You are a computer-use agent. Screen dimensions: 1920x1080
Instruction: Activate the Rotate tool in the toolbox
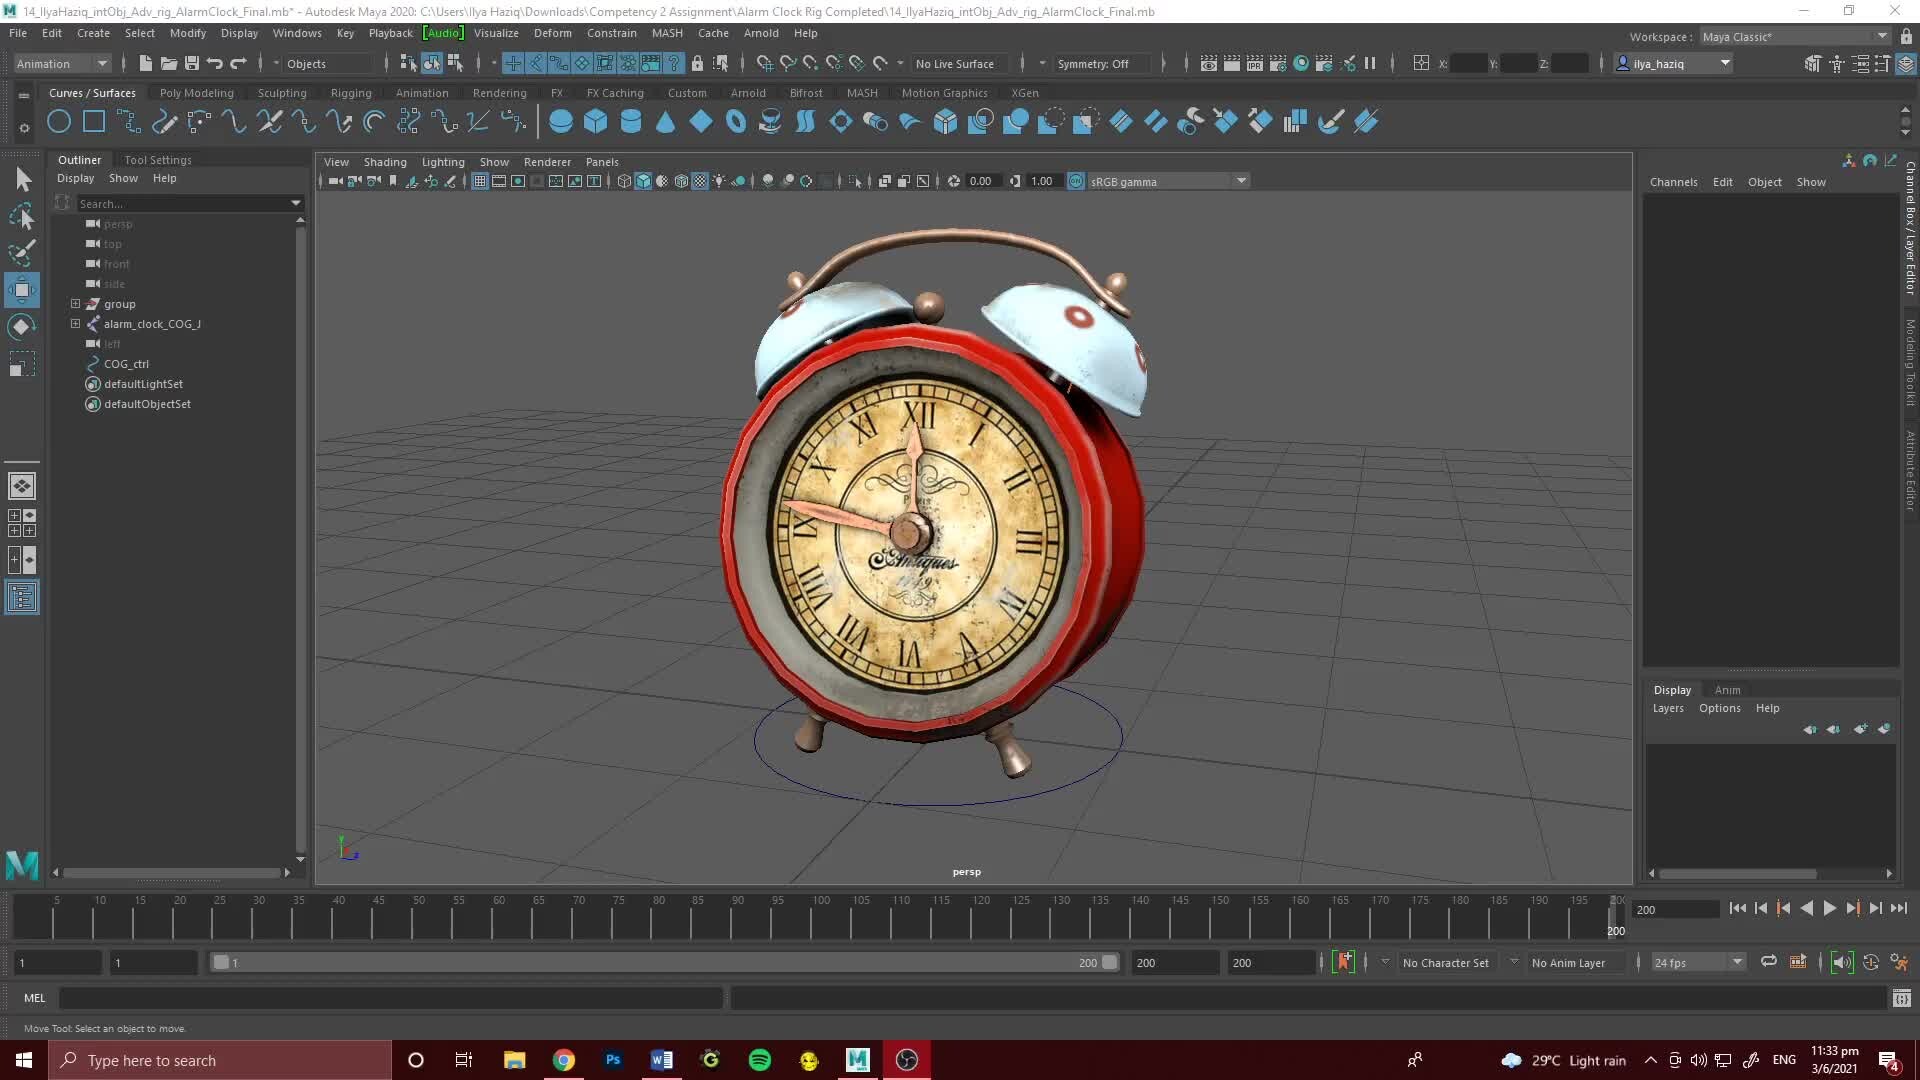[x=21, y=326]
